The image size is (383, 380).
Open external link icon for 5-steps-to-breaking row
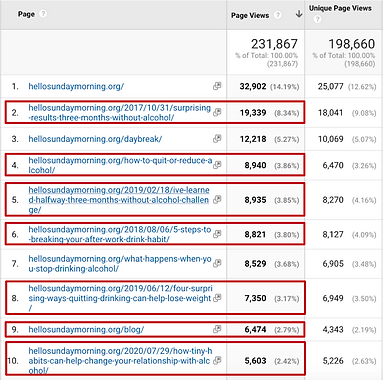[217, 234]
